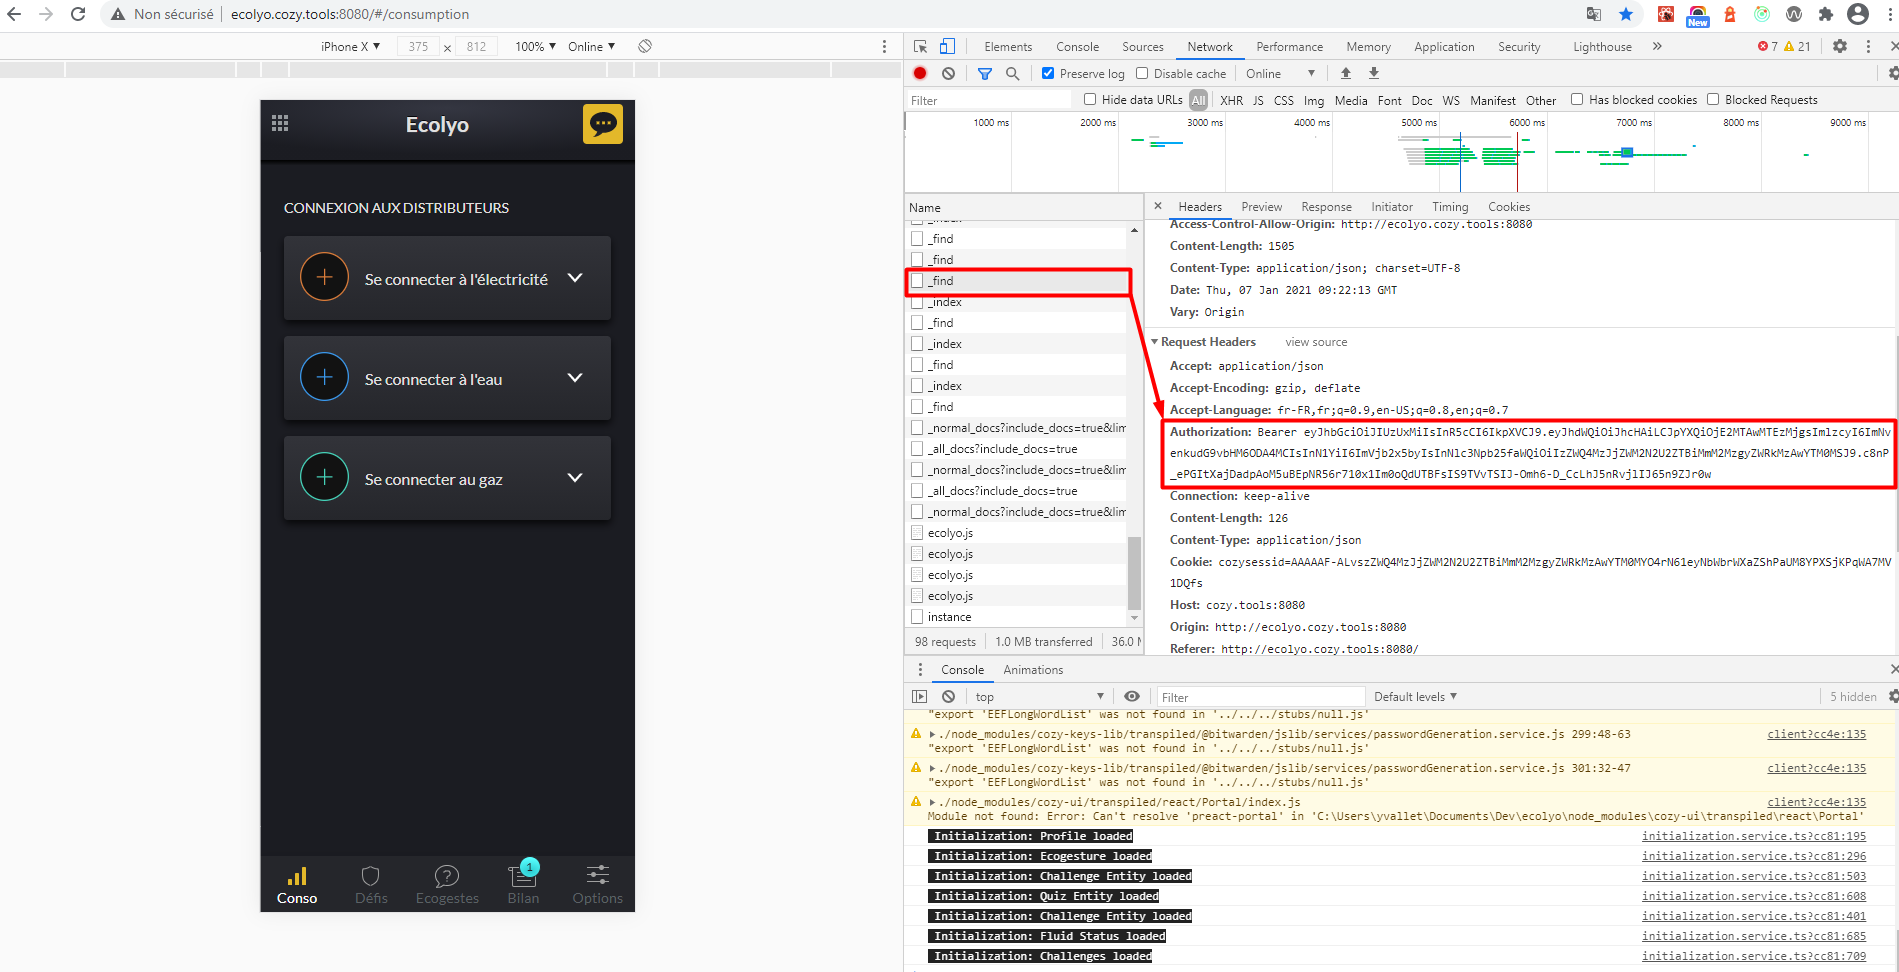Show more DevTools panels chevron
The width and height of the screenshot is (1899, 972).
(x=1657, y=46)
